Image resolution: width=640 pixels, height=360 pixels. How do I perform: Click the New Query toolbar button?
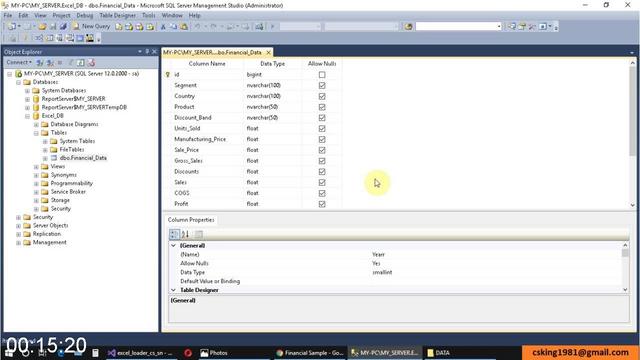click(91, 27)
